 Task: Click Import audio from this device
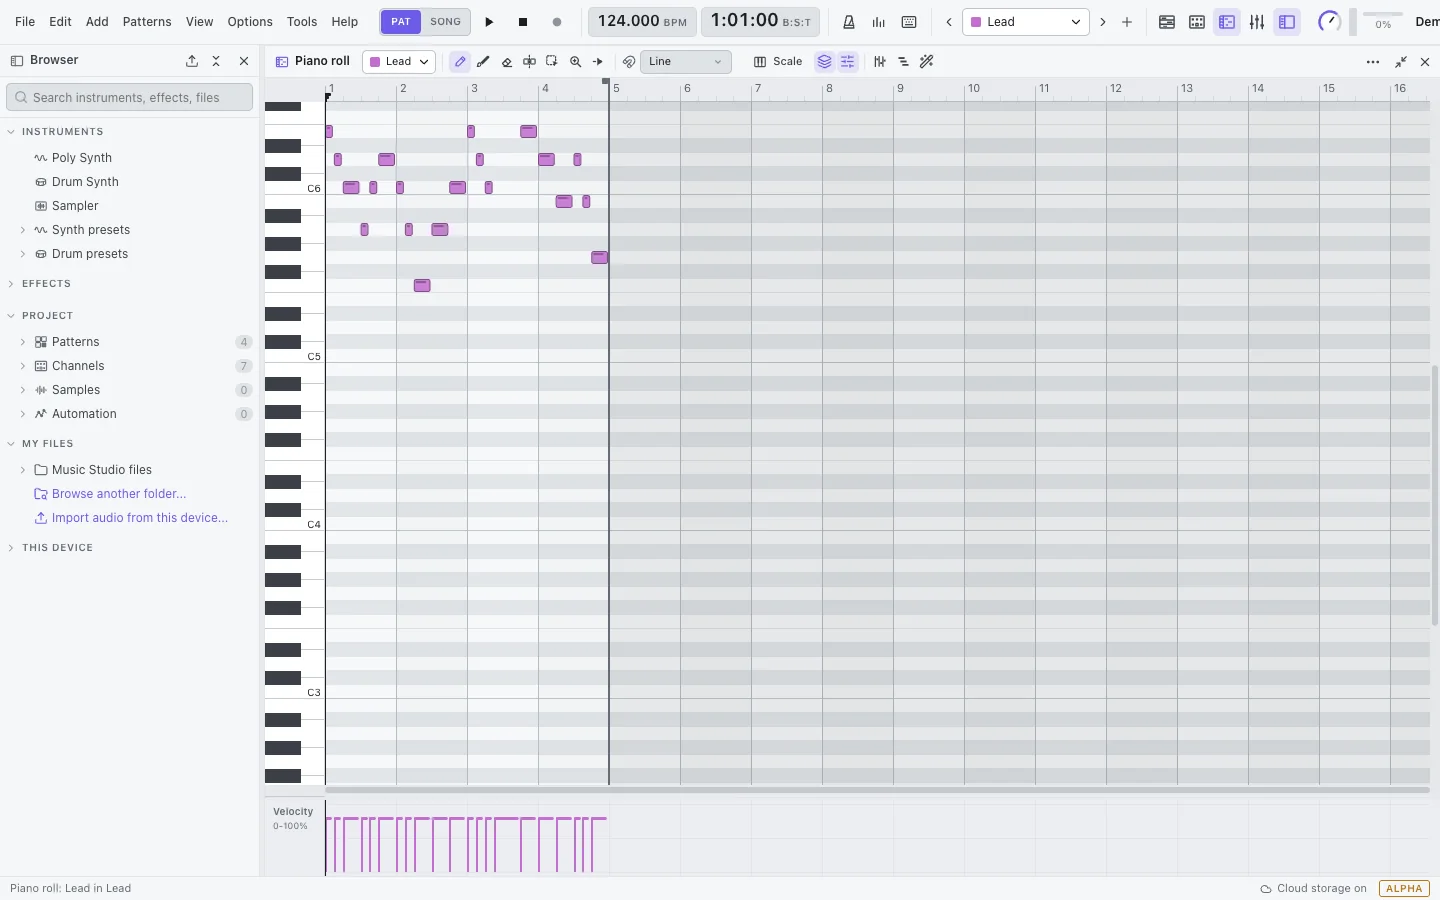click(140, 518)
